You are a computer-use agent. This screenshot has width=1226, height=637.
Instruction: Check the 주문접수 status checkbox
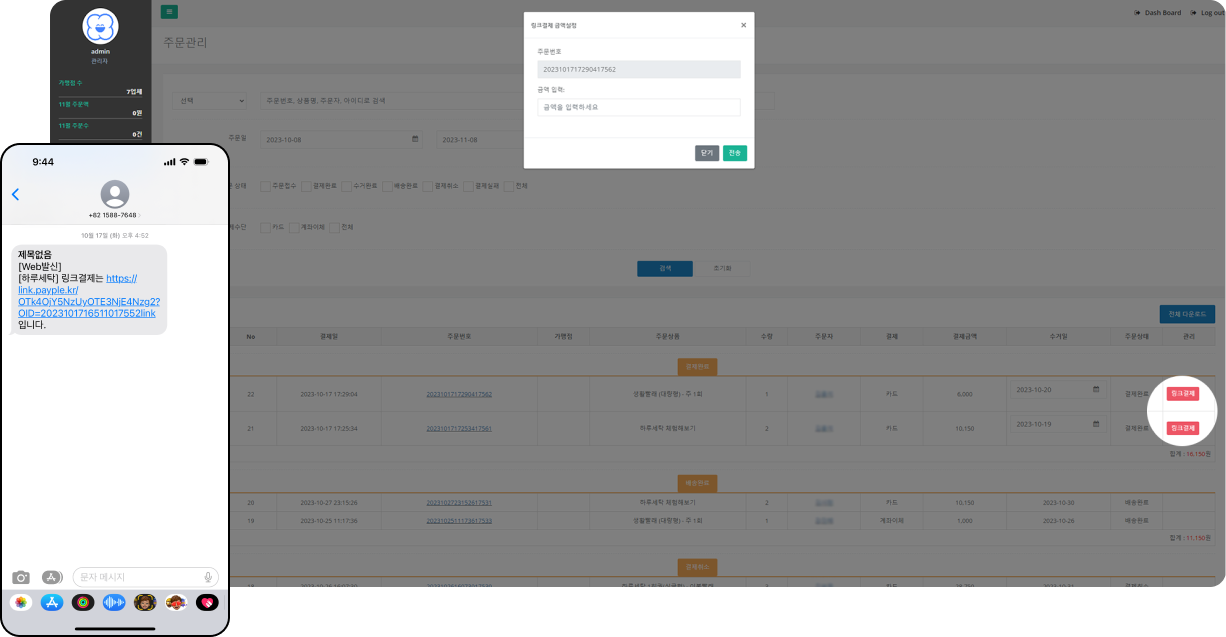click(265, 186)
